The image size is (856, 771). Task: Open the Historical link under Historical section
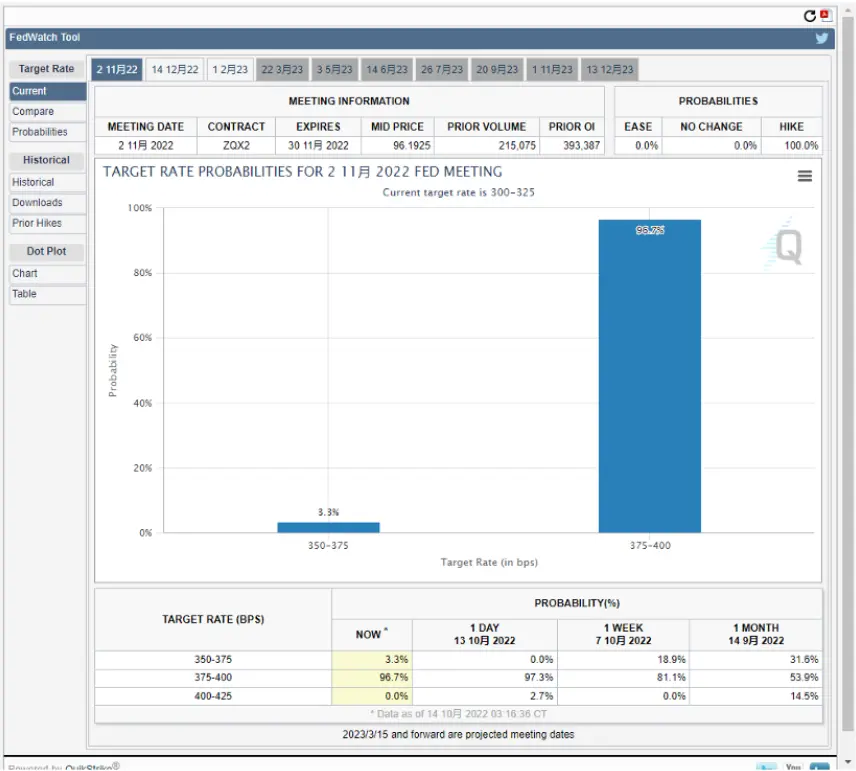pyautogui.click(x=47, y=182)
